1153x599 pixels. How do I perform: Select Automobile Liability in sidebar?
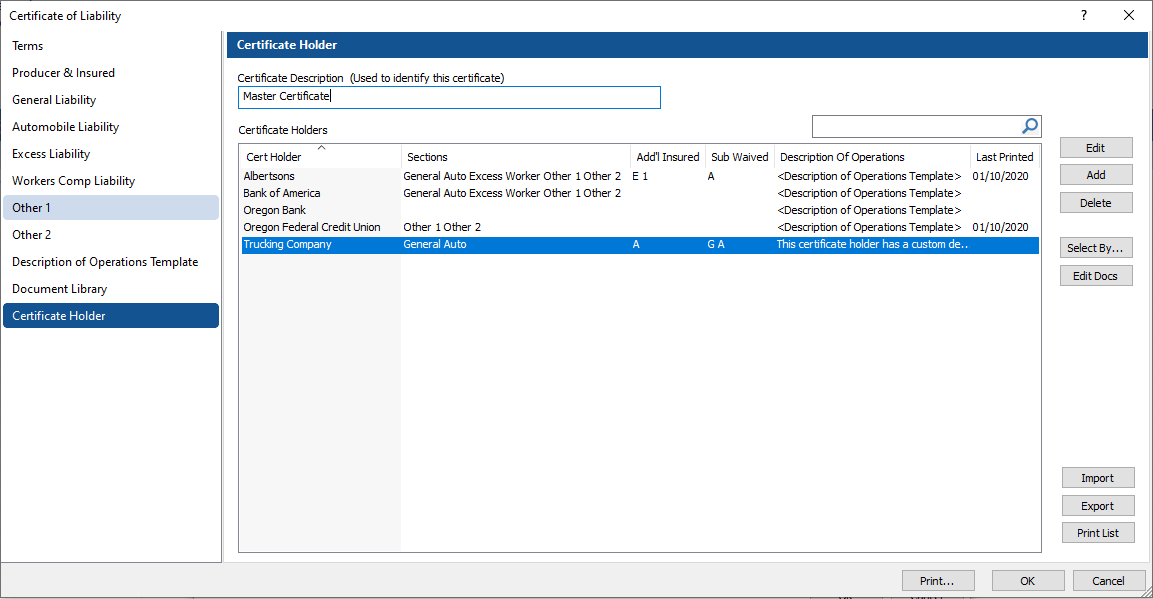[x=111, y=126]
